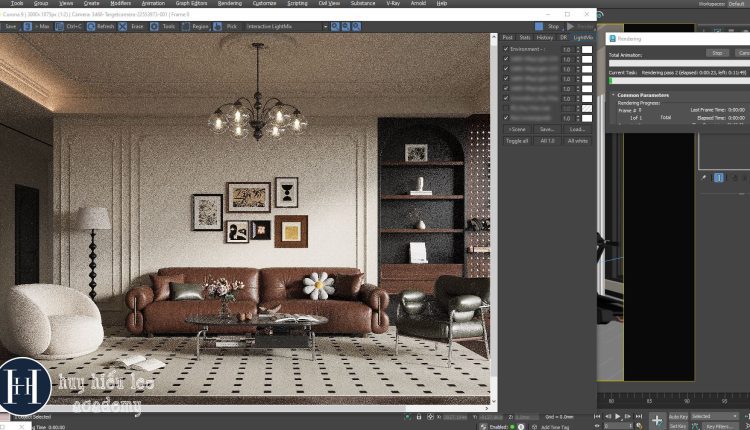The image size is (750, 430).
Task: Open the Graph Editors menu
Action: (x=191, y=3)
